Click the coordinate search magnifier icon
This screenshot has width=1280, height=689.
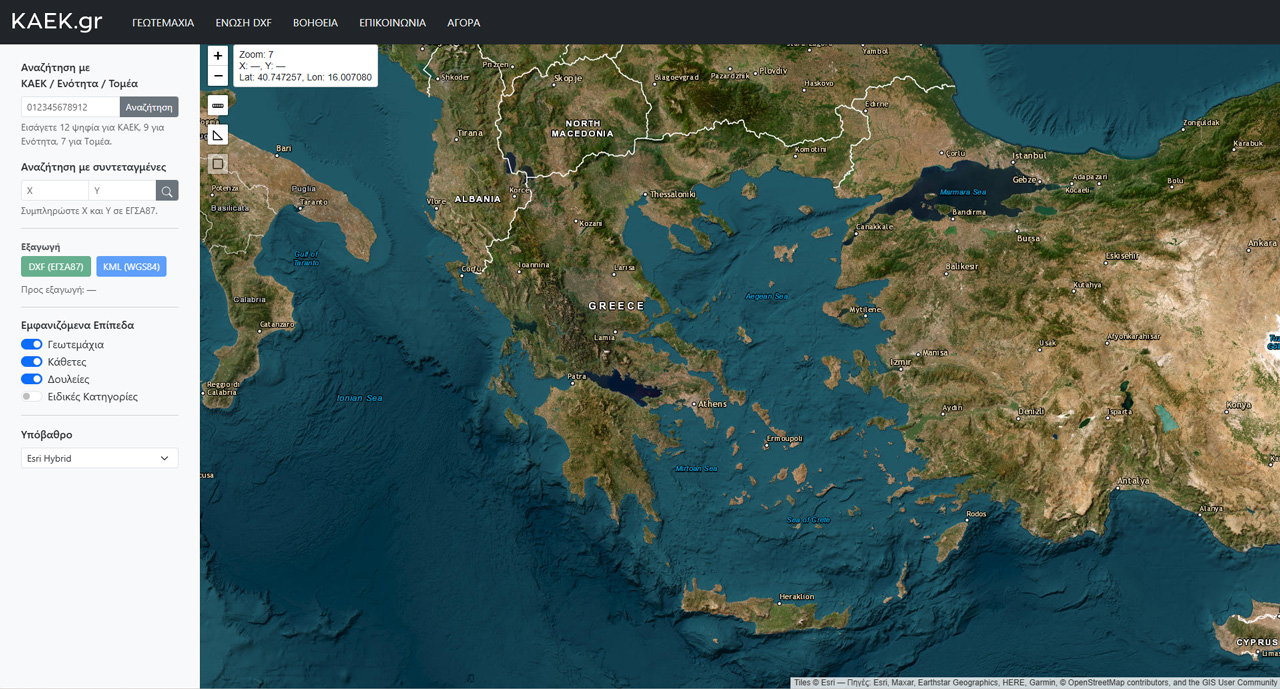[x=167, y=190]
